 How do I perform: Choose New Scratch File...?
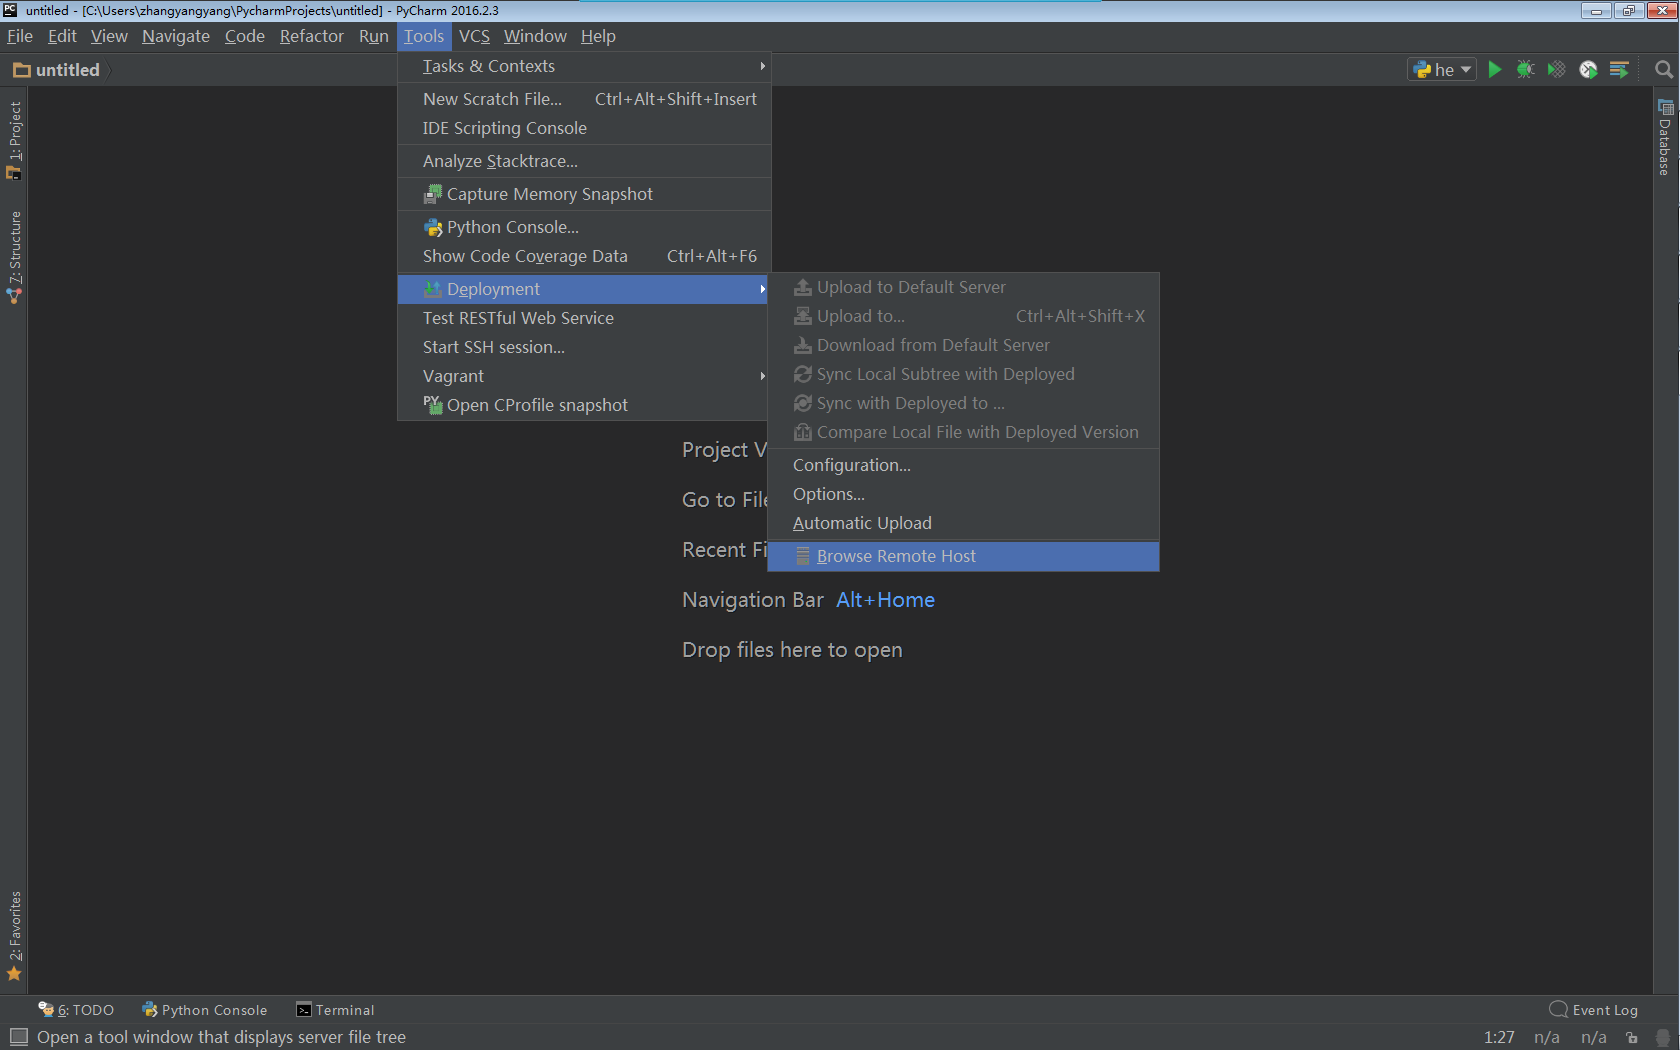584,99
